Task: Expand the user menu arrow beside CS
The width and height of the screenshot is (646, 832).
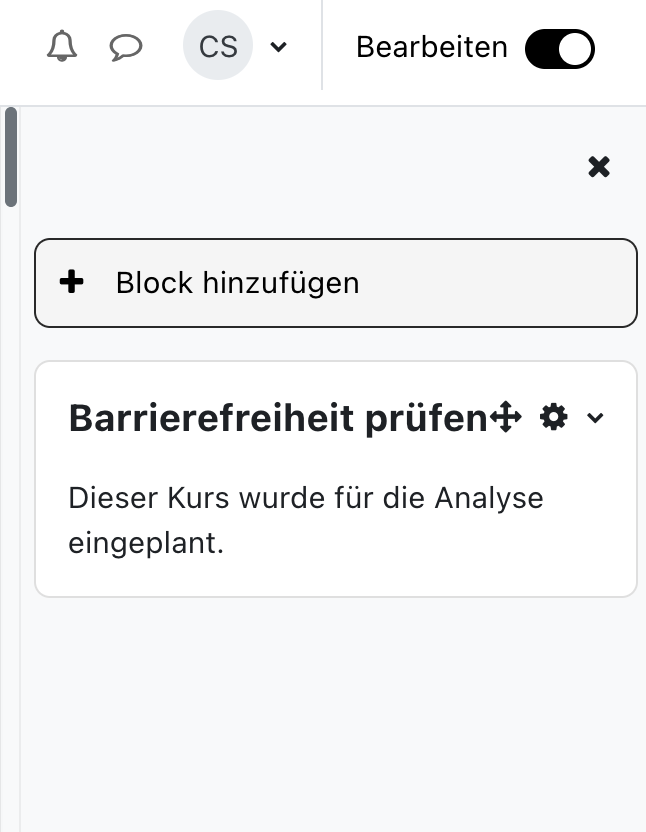Action: point(279,47)
